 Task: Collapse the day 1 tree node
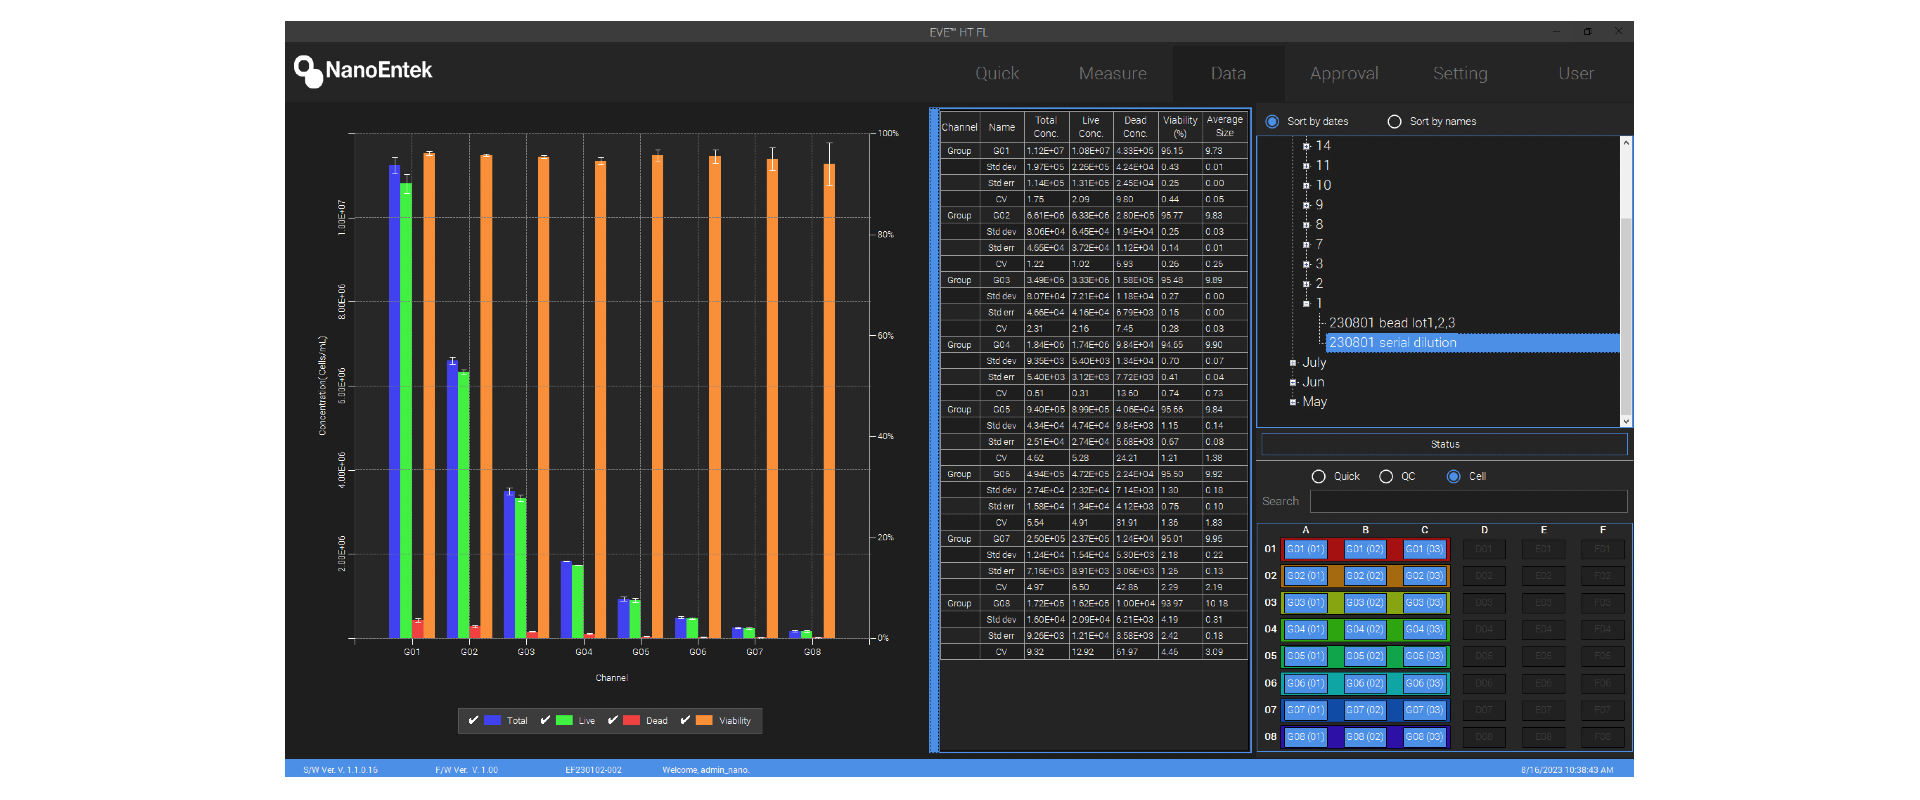[x=1306, y=303]
